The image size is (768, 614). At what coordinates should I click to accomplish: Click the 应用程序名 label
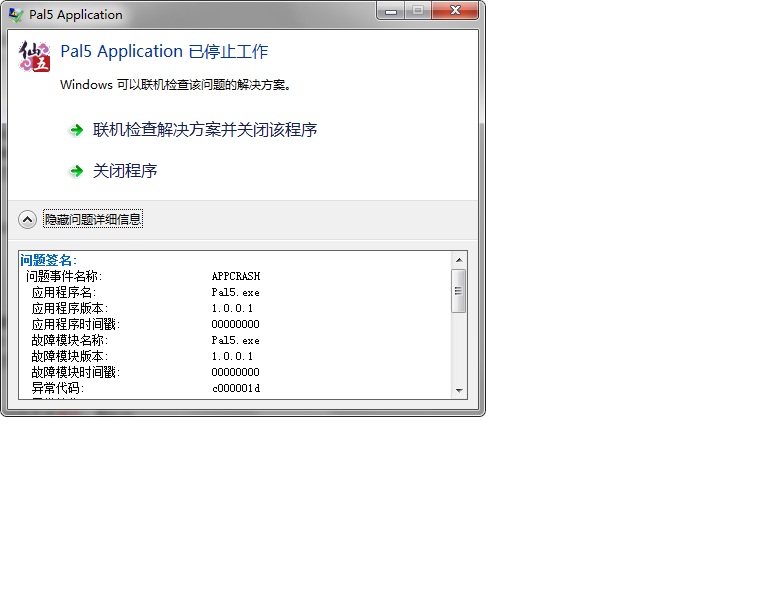[64, 292]
